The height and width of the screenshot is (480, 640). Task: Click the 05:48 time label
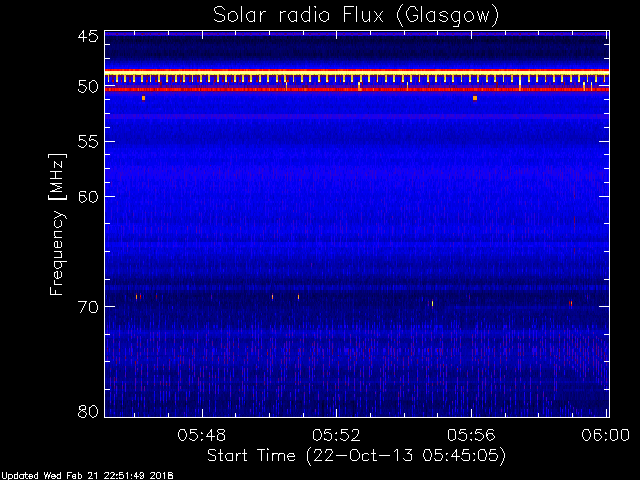tap(201, 435)
